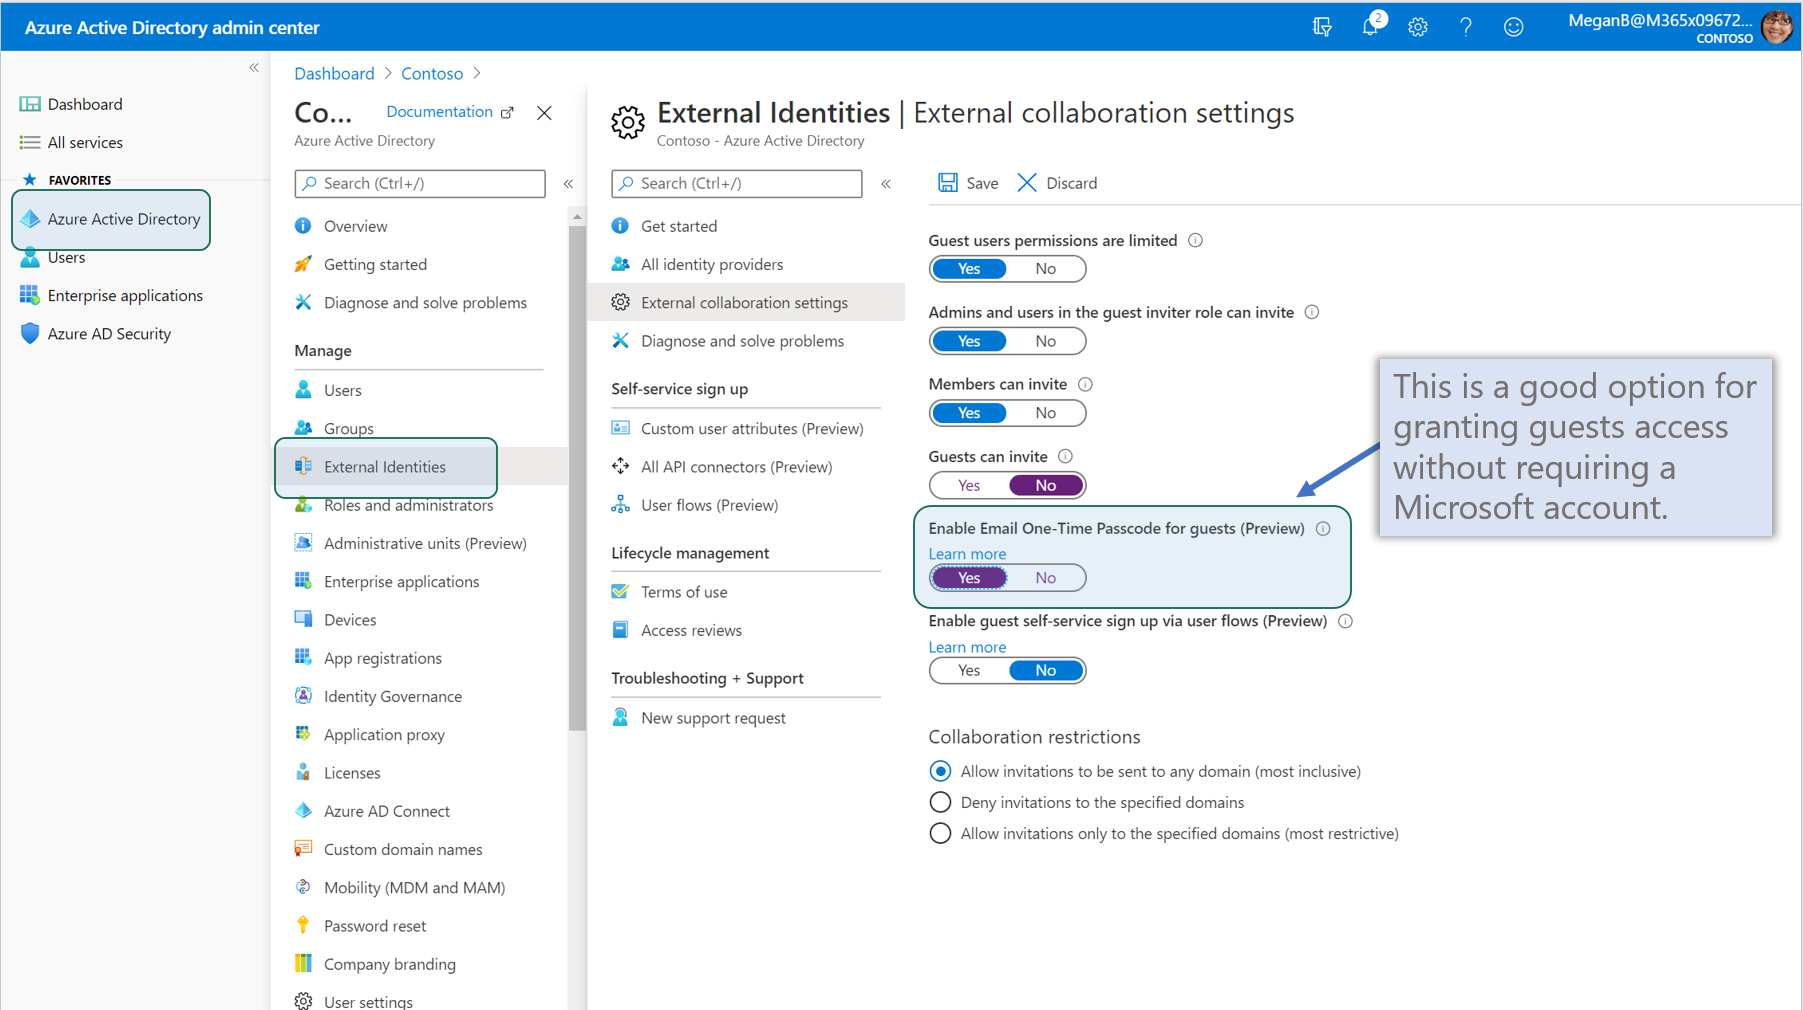Collapse the External Identities menu chevron
The image size is (1803, 1010).
(x=886, y=183)
